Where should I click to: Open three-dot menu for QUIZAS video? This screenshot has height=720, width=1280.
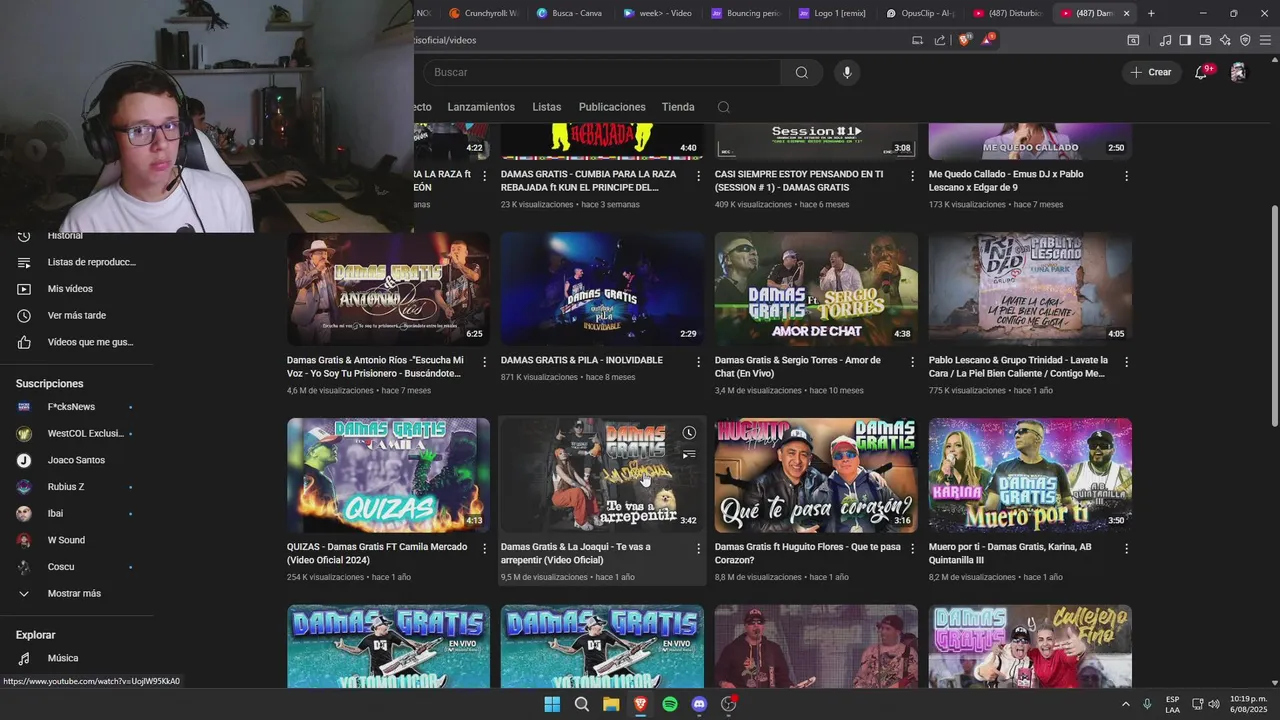[x=484, y=549]
